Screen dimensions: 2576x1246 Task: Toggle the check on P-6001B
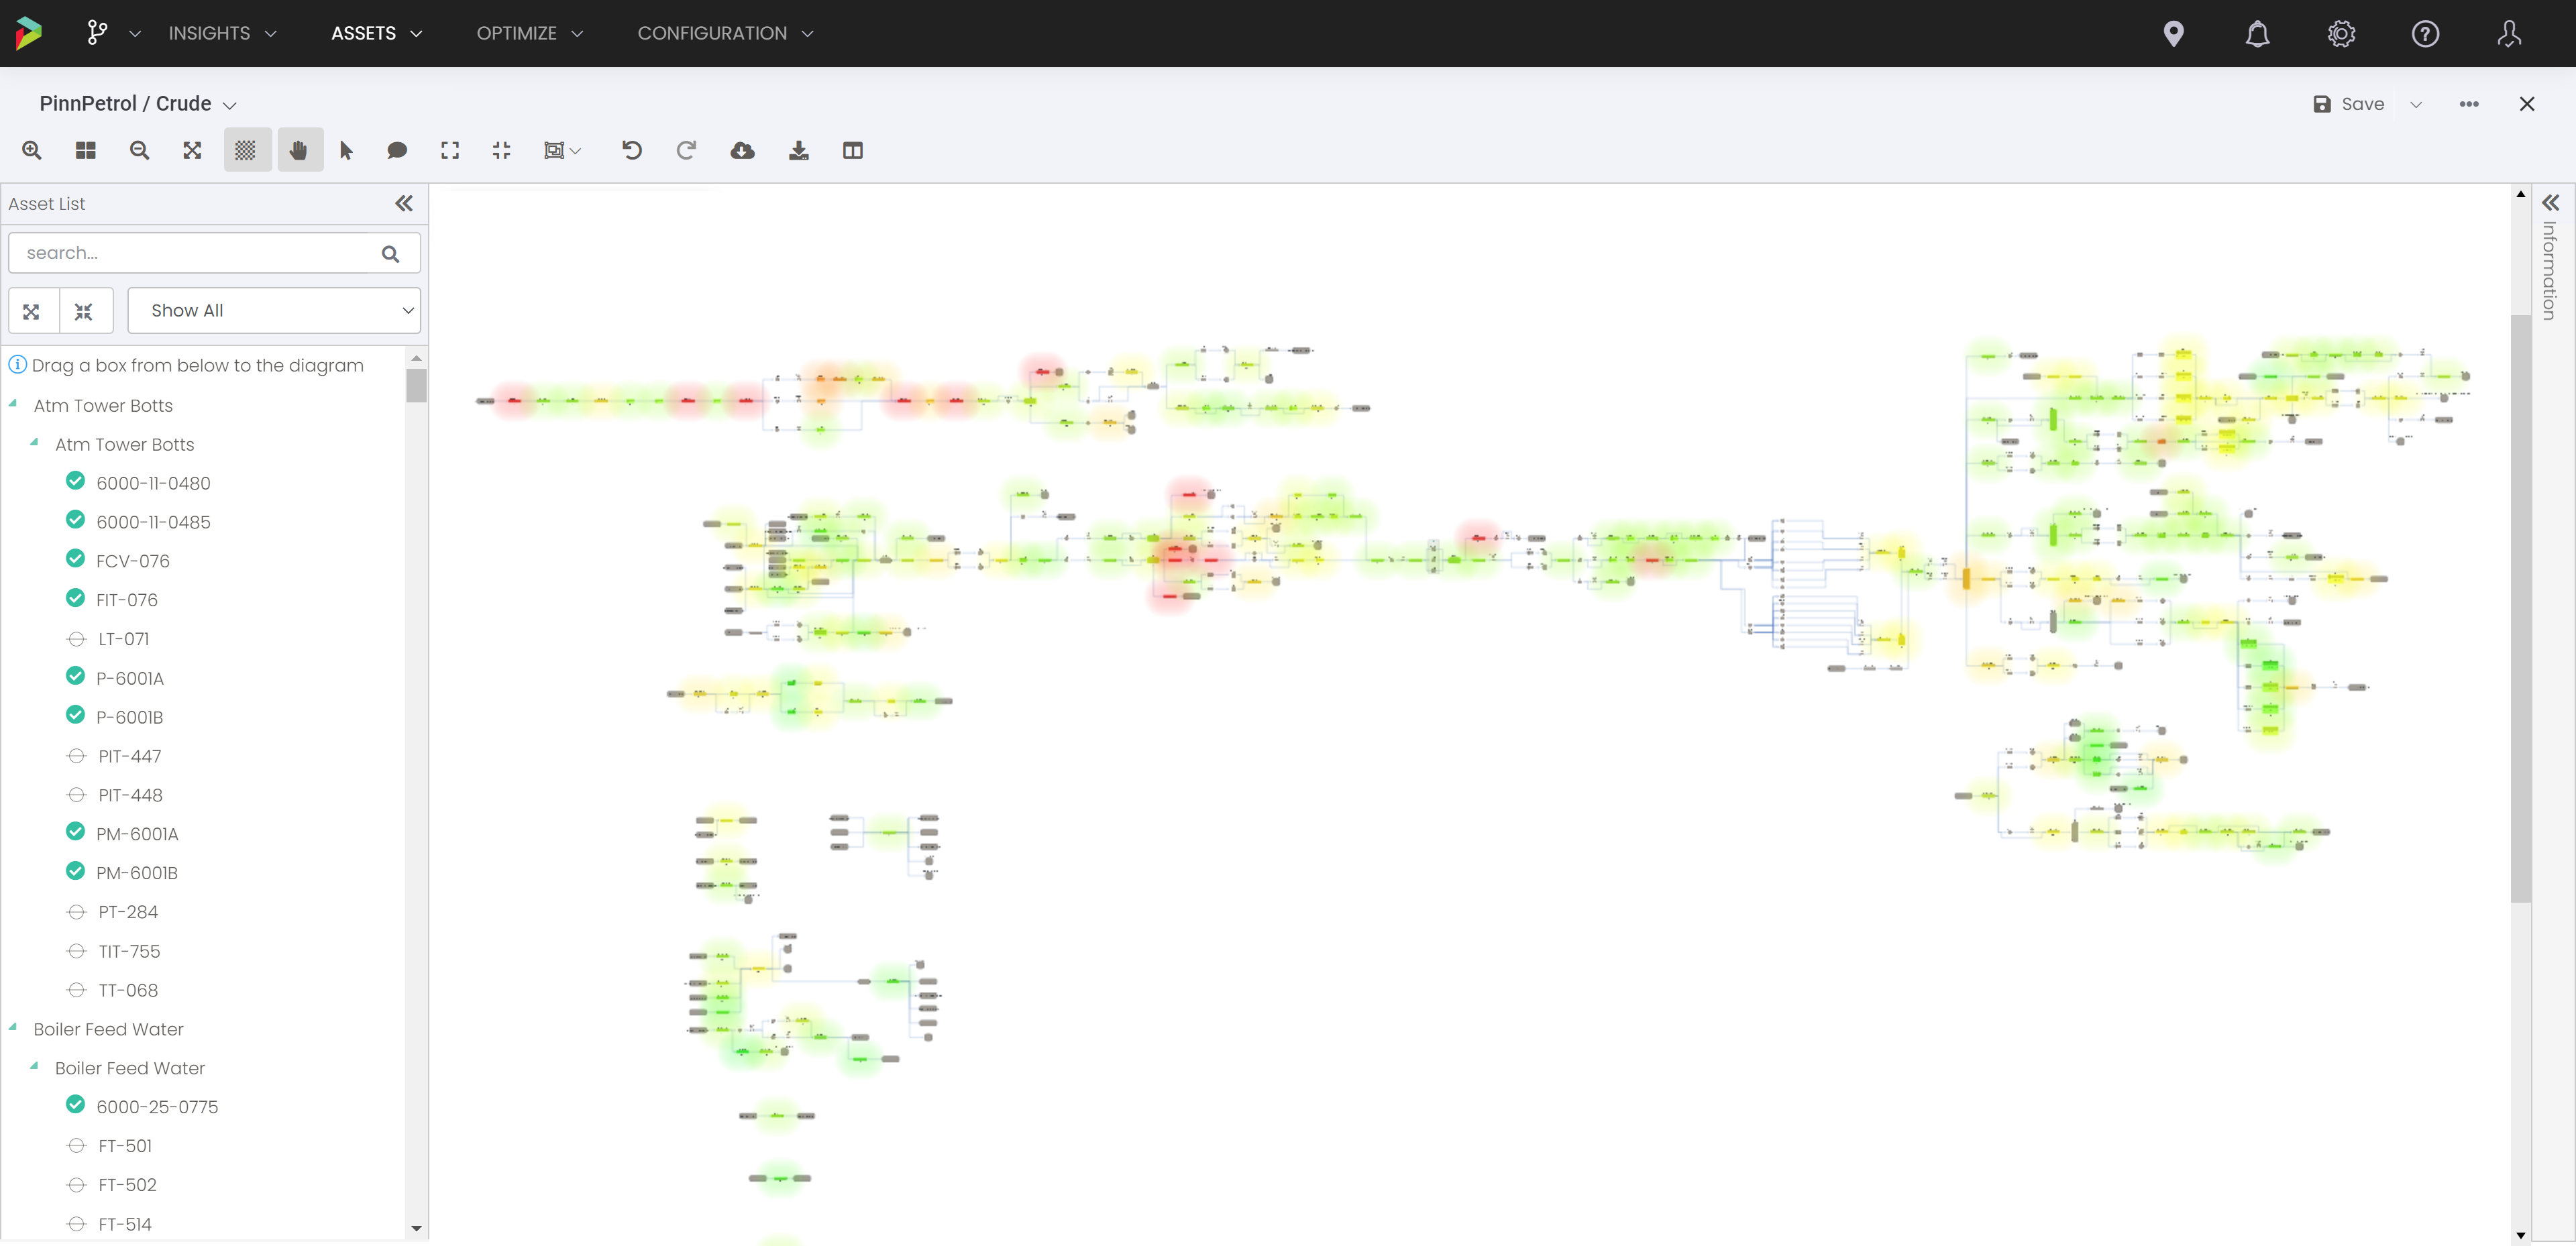click(x=75, y=715)
